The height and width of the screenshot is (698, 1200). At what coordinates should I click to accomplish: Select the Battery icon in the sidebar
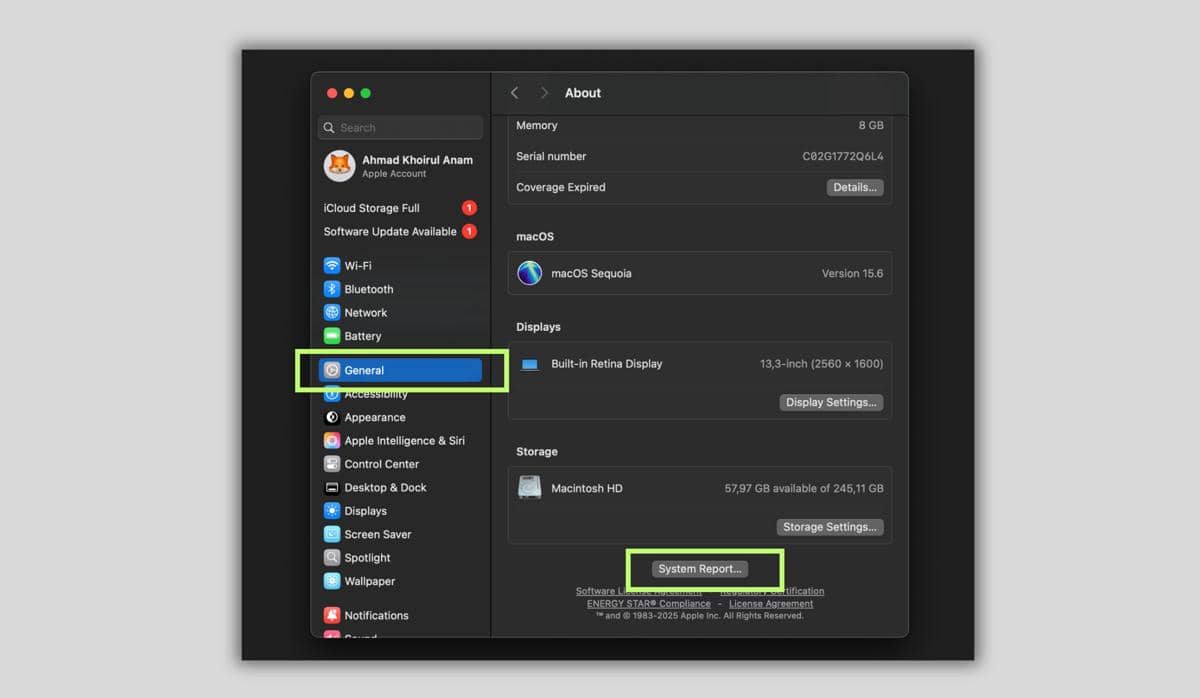[x=333, y=336]
